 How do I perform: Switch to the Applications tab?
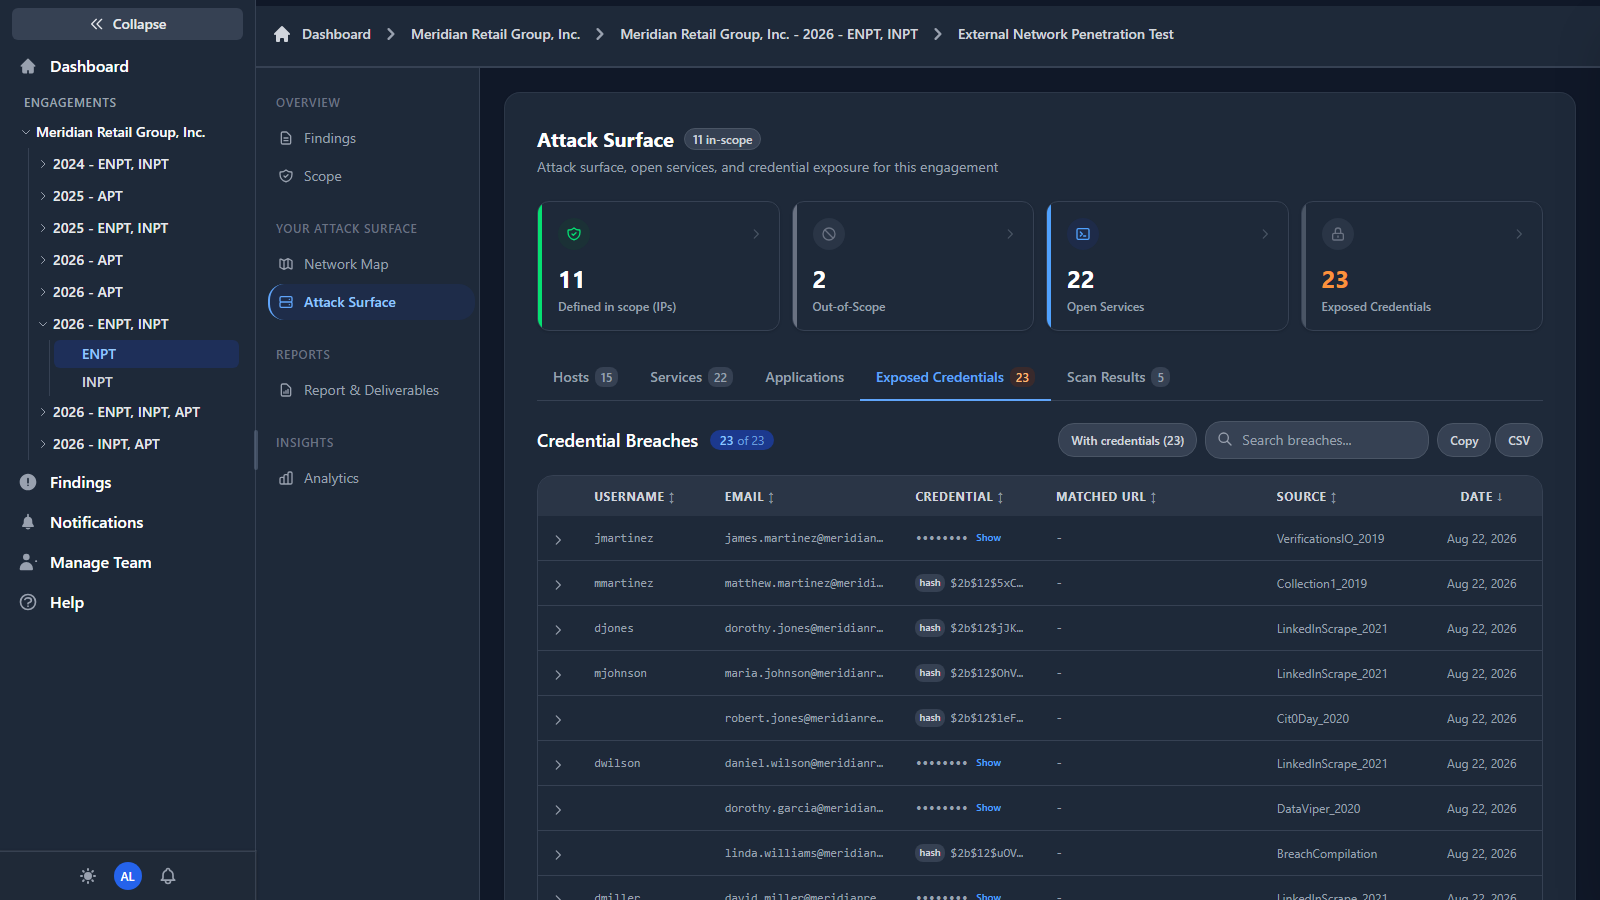(x=805, y=377)
